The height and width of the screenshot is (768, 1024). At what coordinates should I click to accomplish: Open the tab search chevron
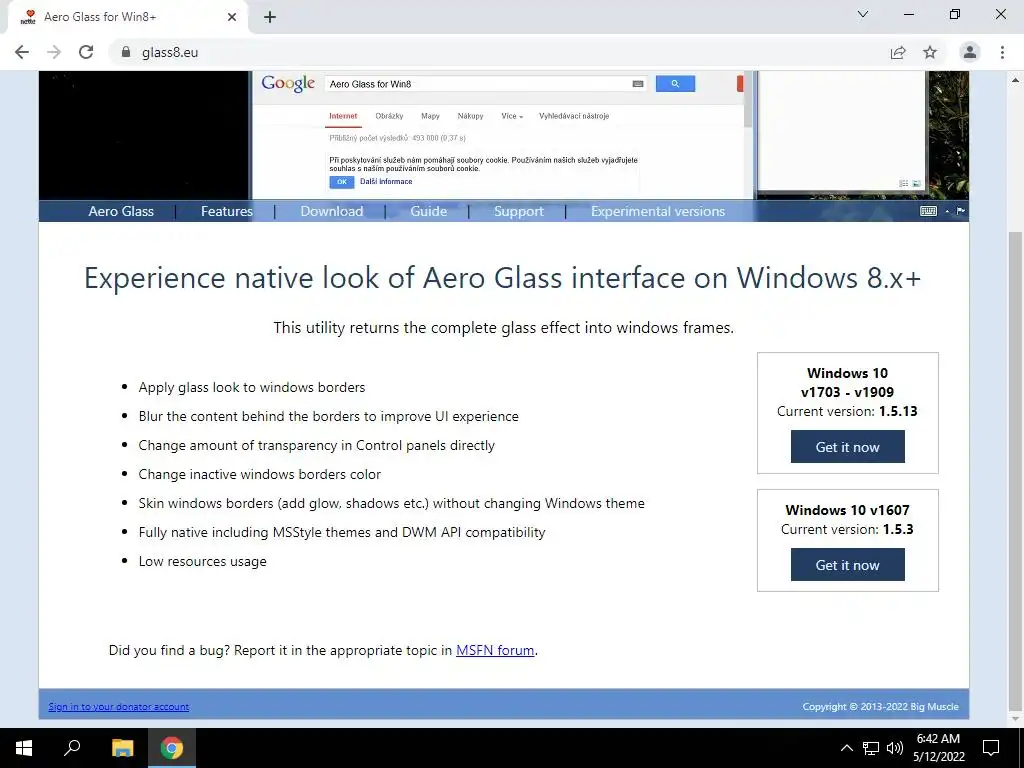click(863, 14)
